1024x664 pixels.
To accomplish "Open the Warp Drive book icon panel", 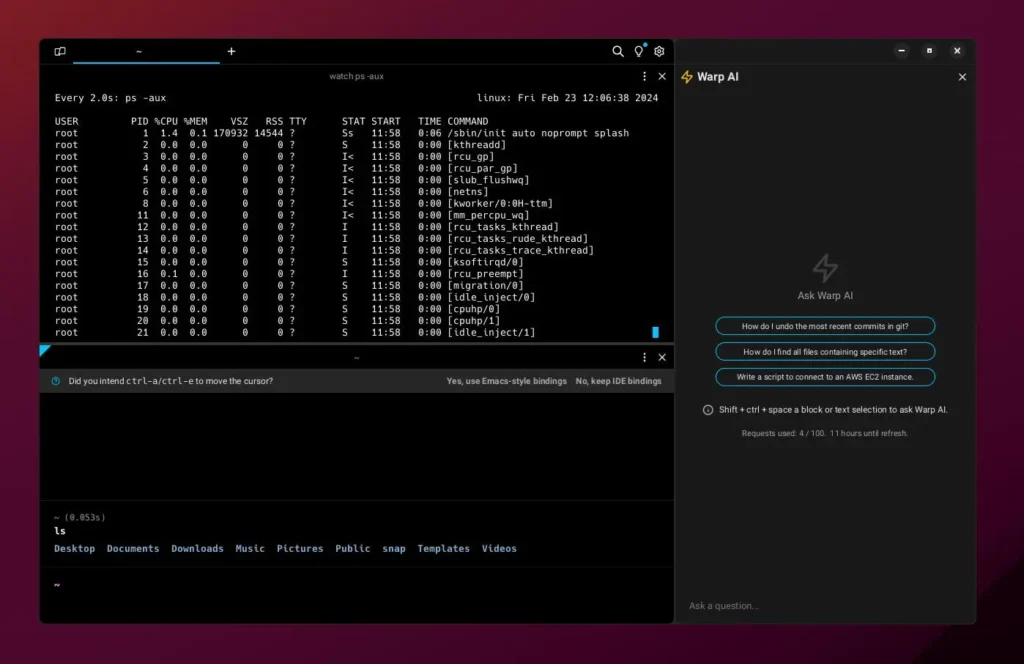I will [x=60, y=51].
